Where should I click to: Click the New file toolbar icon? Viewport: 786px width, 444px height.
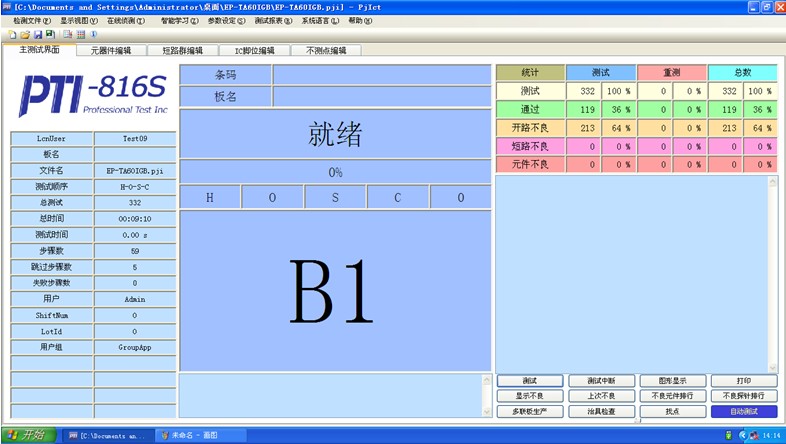coord(12,34)
